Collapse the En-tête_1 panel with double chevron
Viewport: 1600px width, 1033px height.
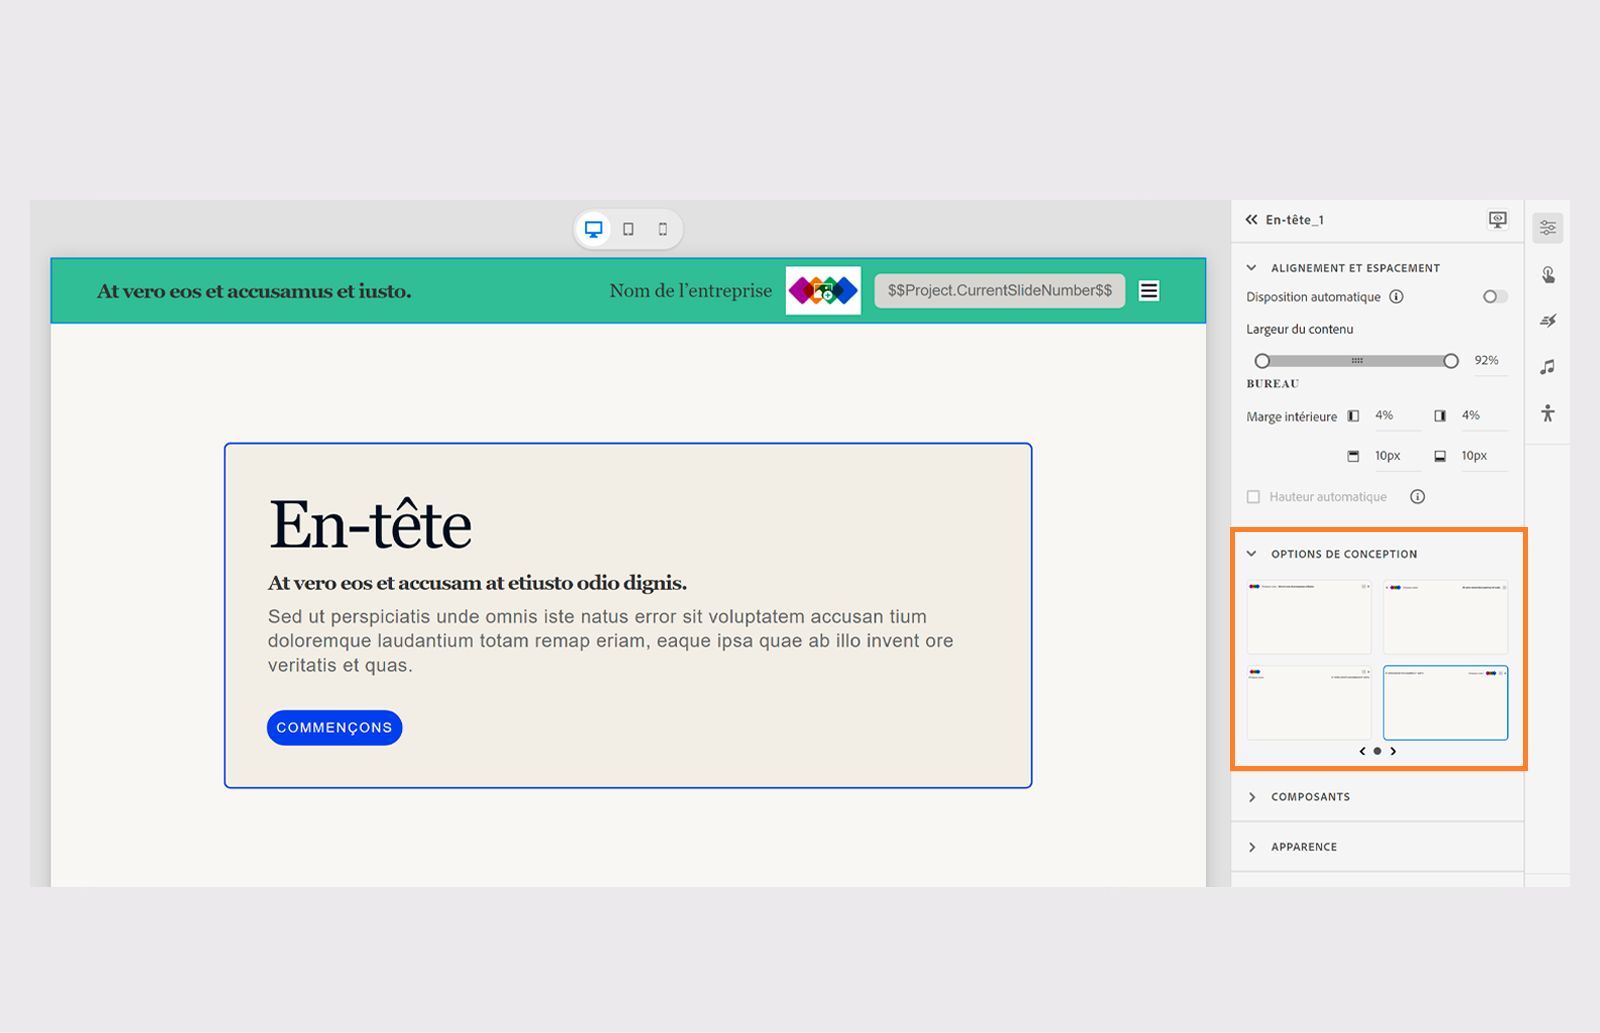tap(1251, 219)
